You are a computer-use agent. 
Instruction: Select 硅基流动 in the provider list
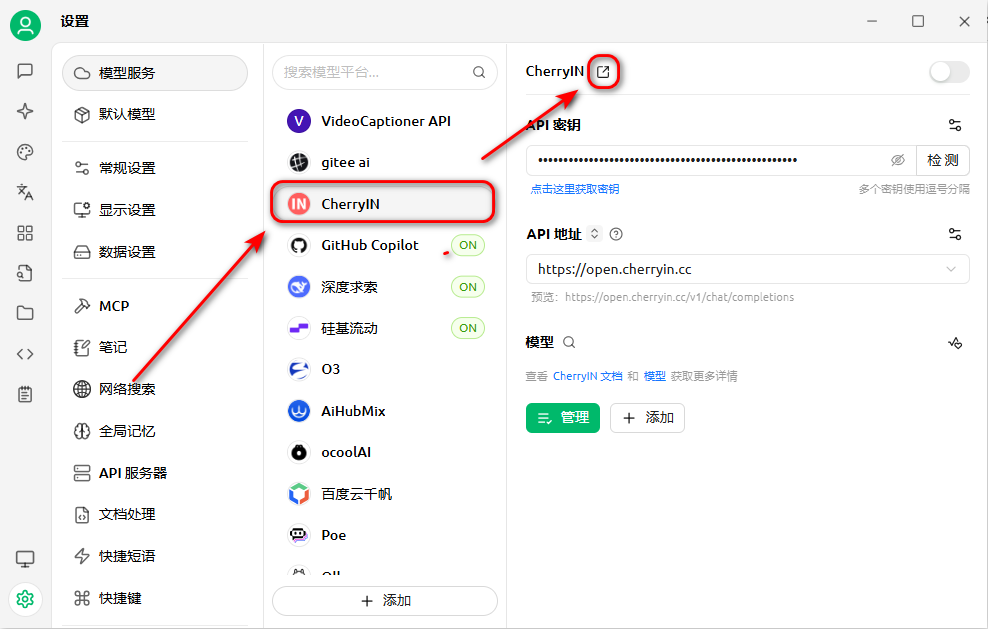385,328
